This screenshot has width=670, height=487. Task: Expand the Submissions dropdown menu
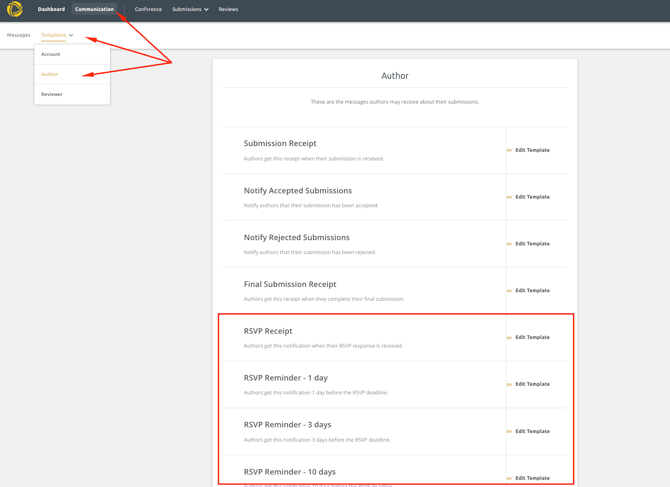[x=190, y=10]
